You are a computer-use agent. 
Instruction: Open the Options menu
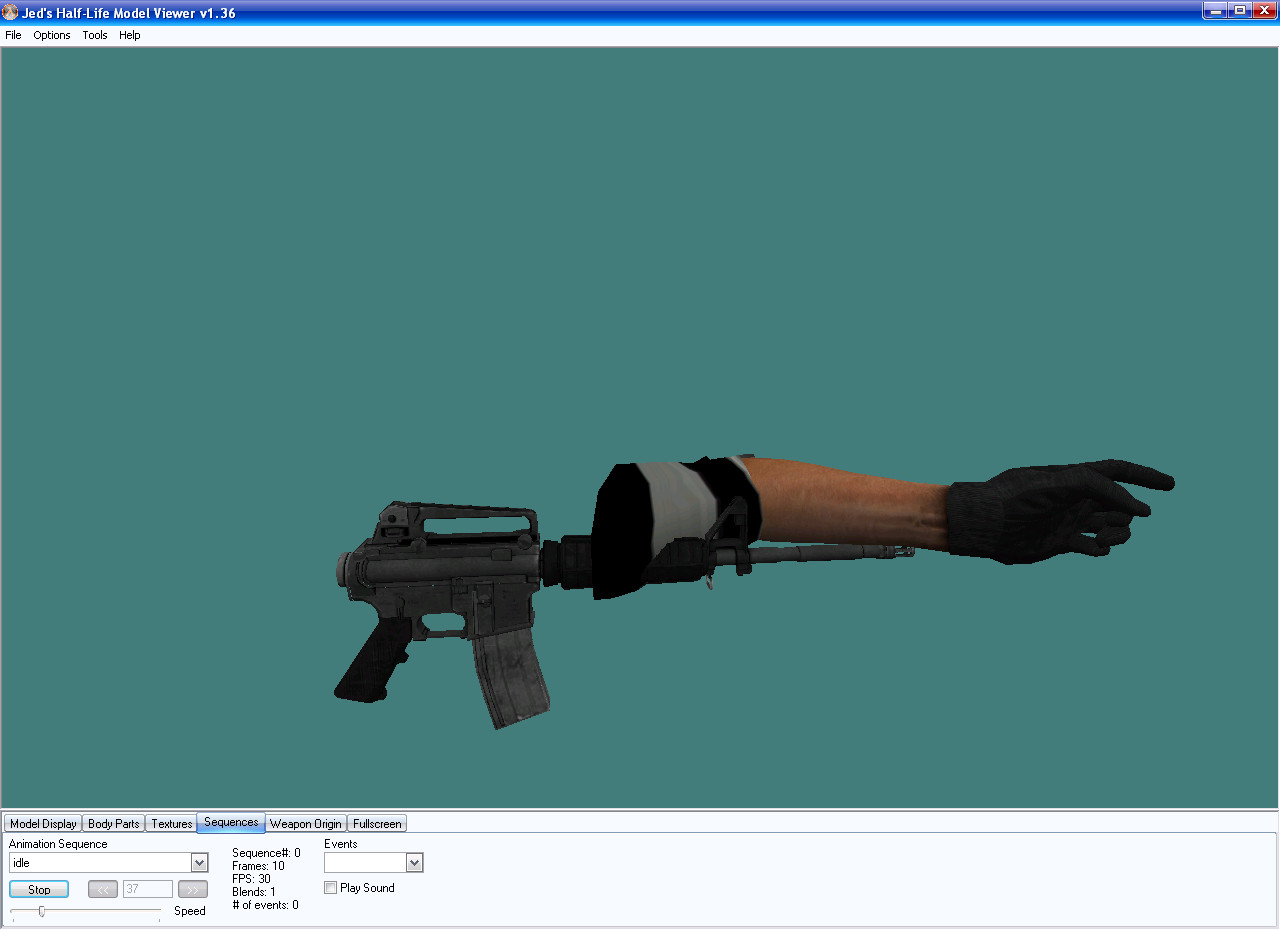tap(52, 35)
